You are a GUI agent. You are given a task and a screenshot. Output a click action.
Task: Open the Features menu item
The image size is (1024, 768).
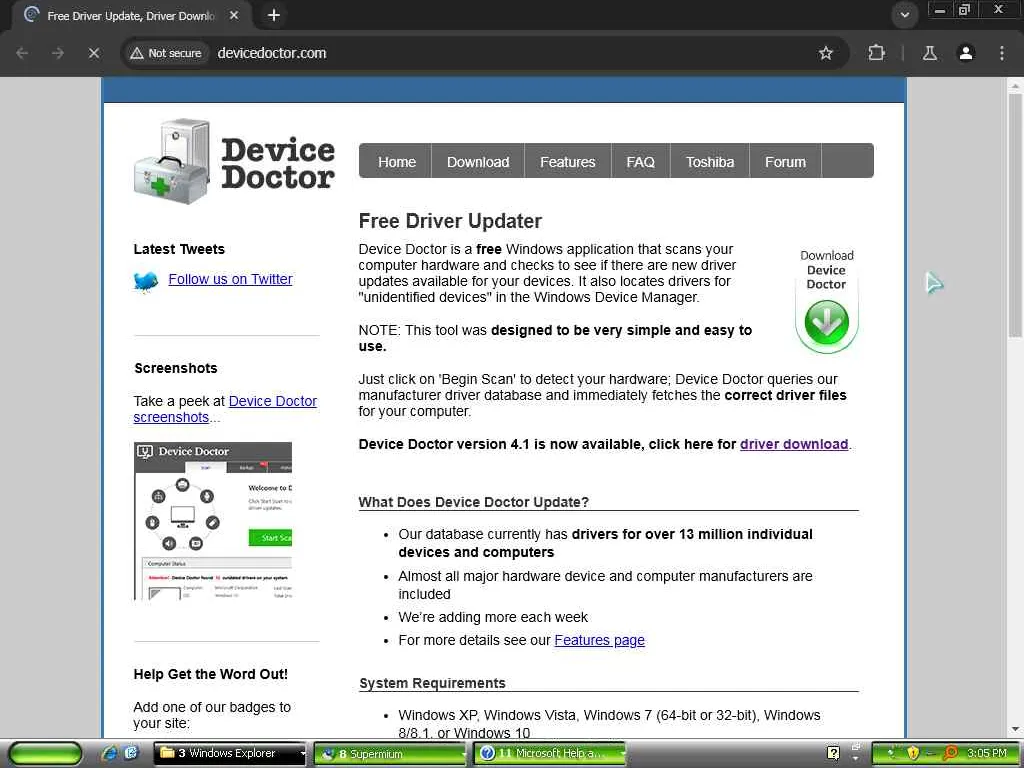(x=568, y=161)
